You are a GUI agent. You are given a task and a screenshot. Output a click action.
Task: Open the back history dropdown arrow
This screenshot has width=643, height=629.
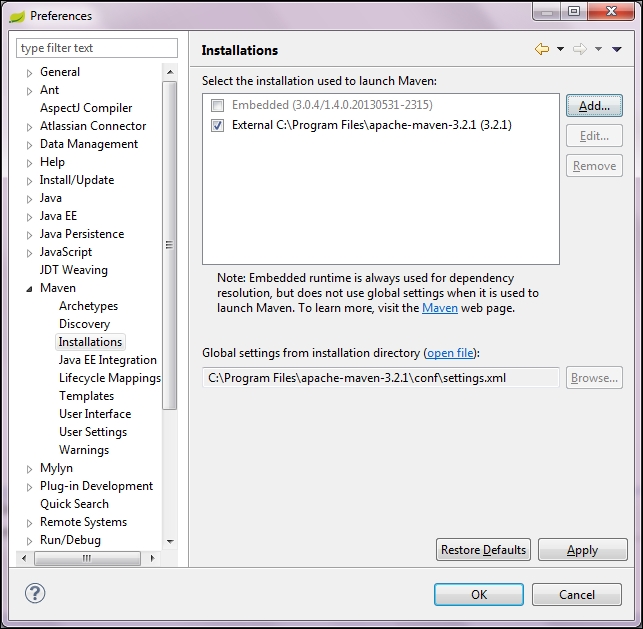[x=560, y=49]
